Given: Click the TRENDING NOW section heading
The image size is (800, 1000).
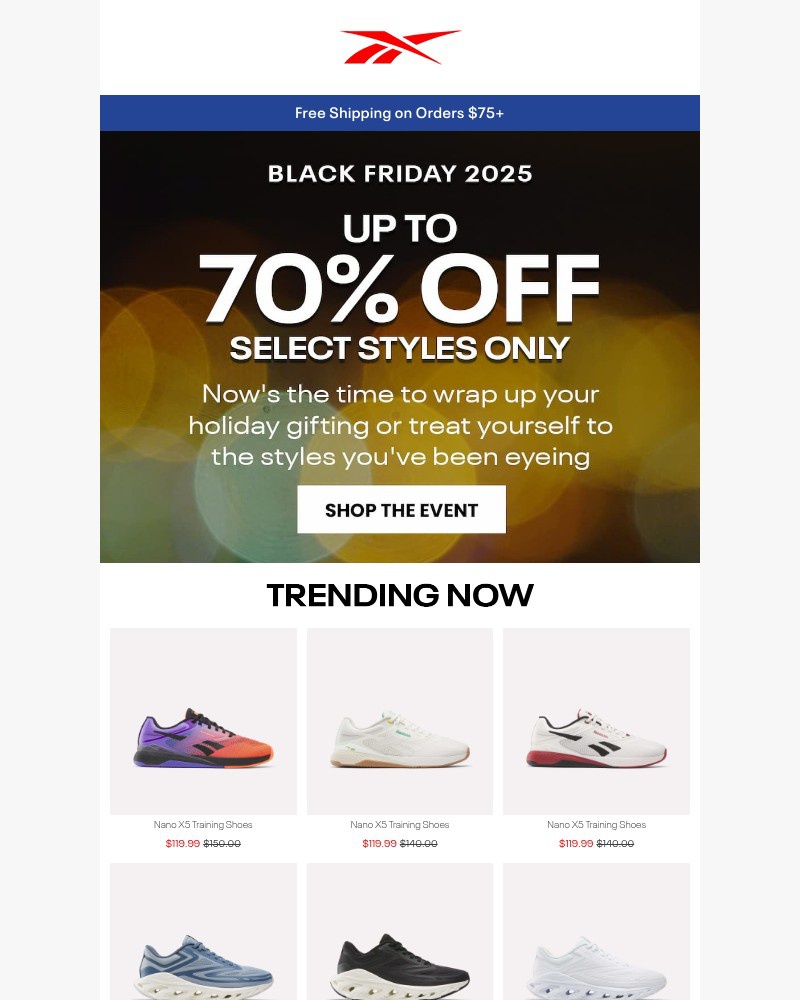Looking at the screenshot, I should tap(401, 595).
